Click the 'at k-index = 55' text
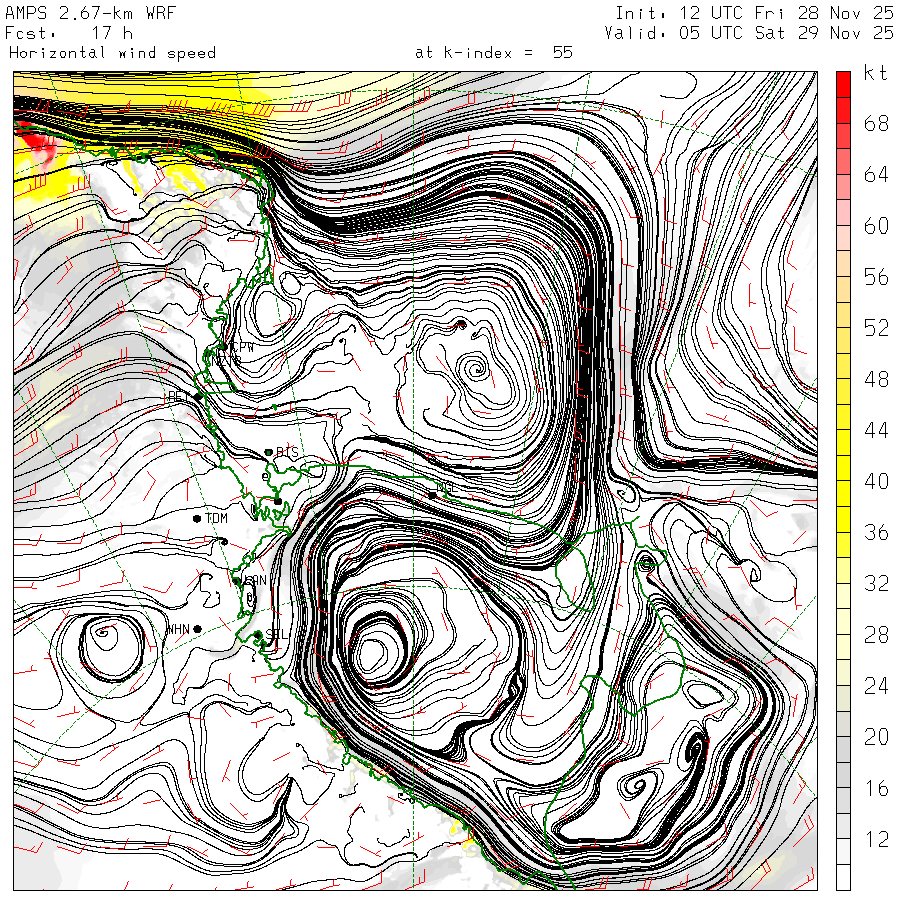The height and width of the screenshot is (900, 900). (494, 53)
